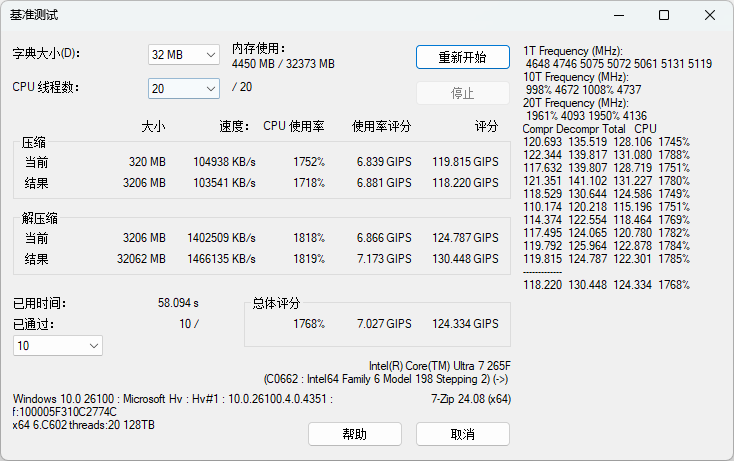Screen dimensions: 734x461
Task: Click the 压缩 group label
Action: tap(34, 142)
